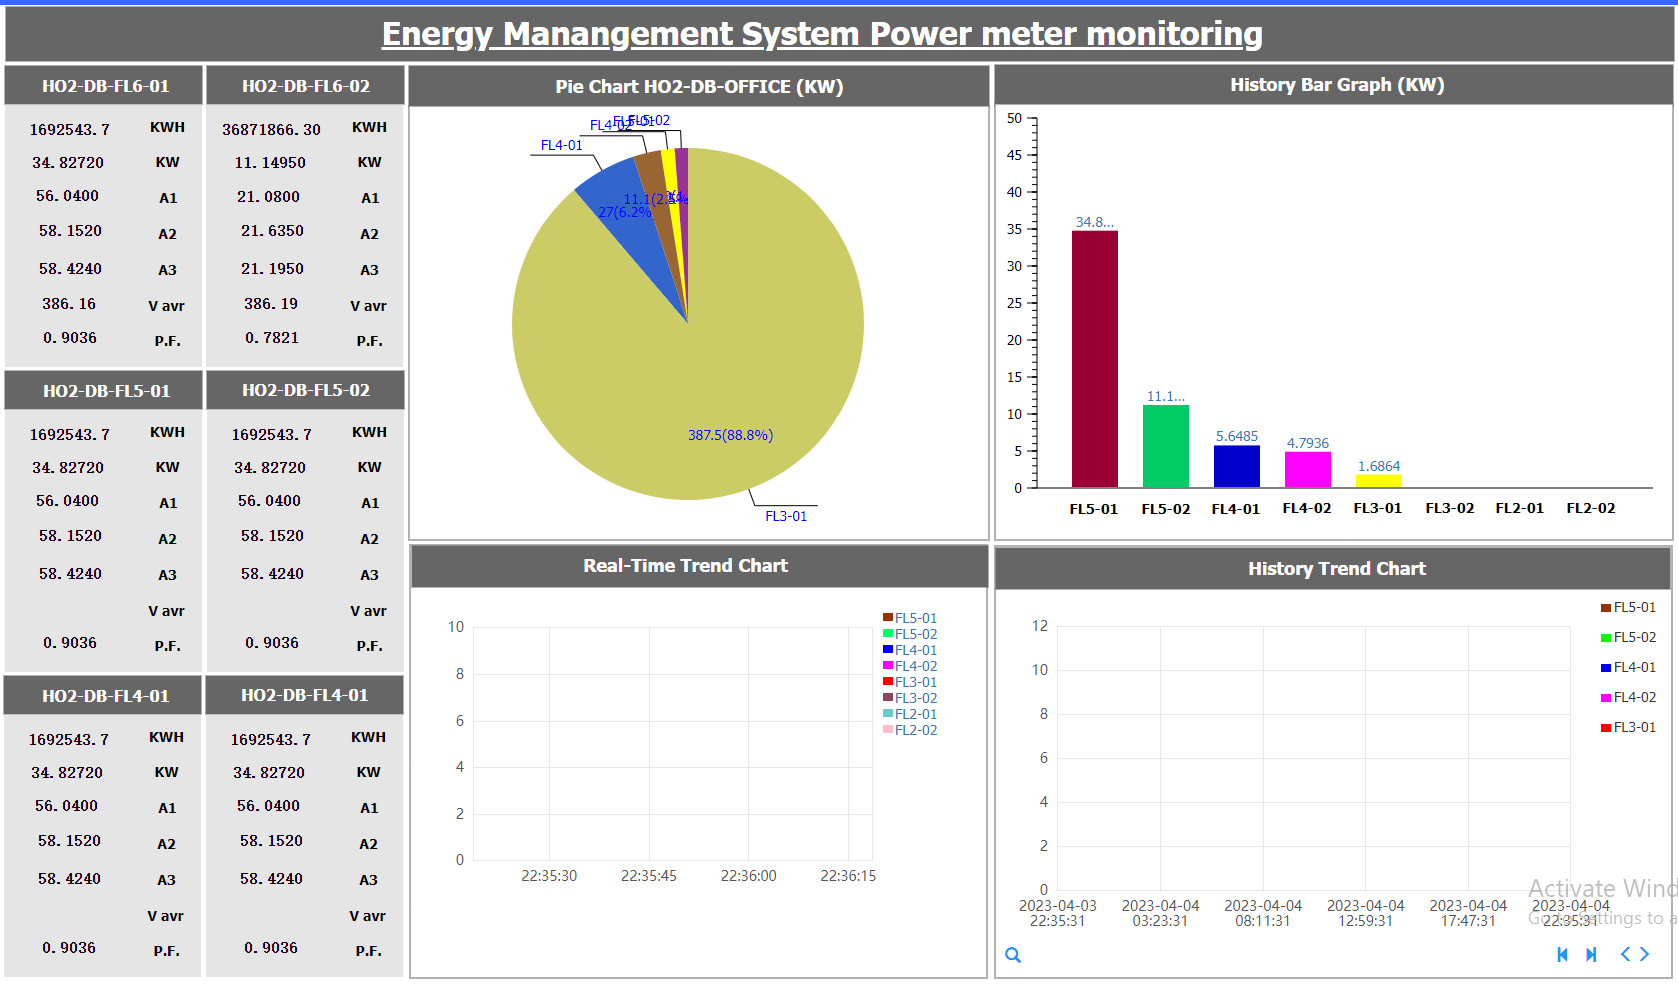Image resolution: width=1678 pixels, height=987 pixels.
Task: Go to previous page with left chevron
Action: 1625,955
